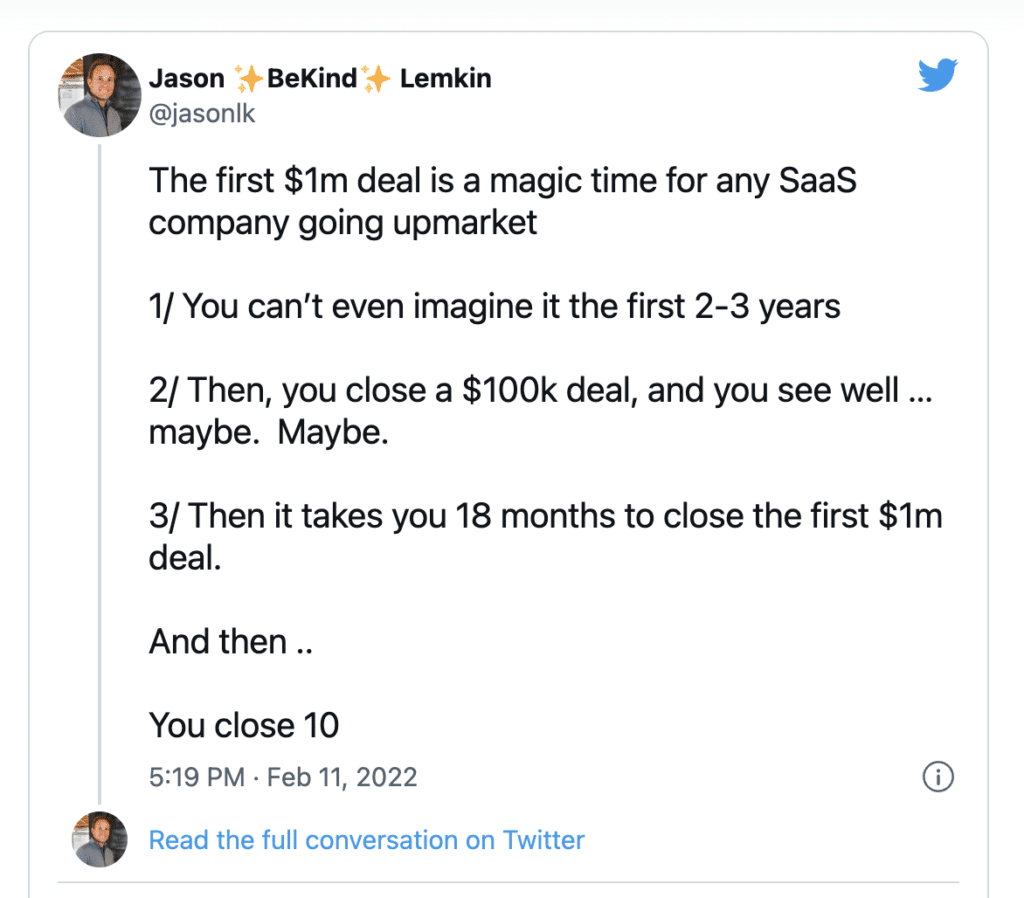This screenshot has width=1024, height=898.
Task: Click the small avatar beside conversation link
Action: pos(99,839)
